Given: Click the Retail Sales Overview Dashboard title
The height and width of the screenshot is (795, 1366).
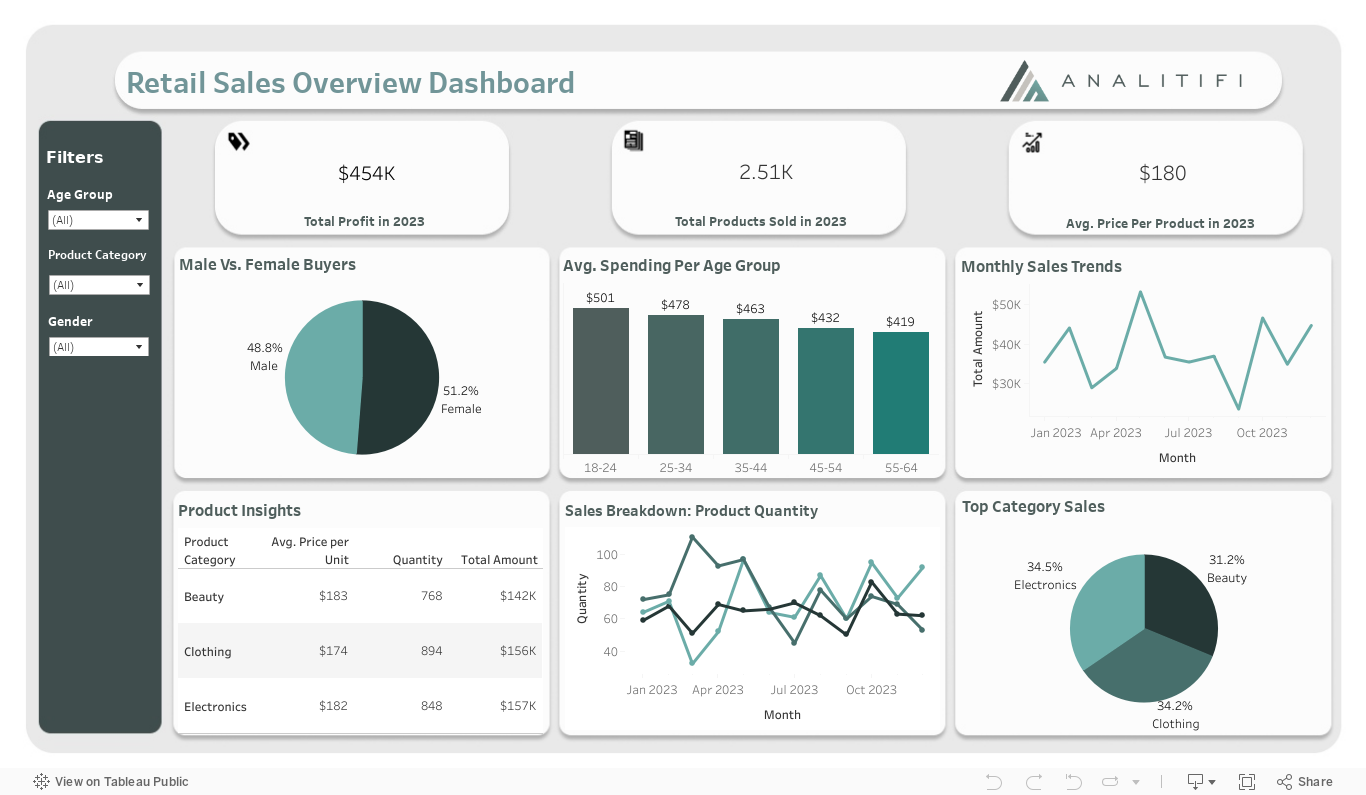Looking at the screenshot, I should 350,82.
